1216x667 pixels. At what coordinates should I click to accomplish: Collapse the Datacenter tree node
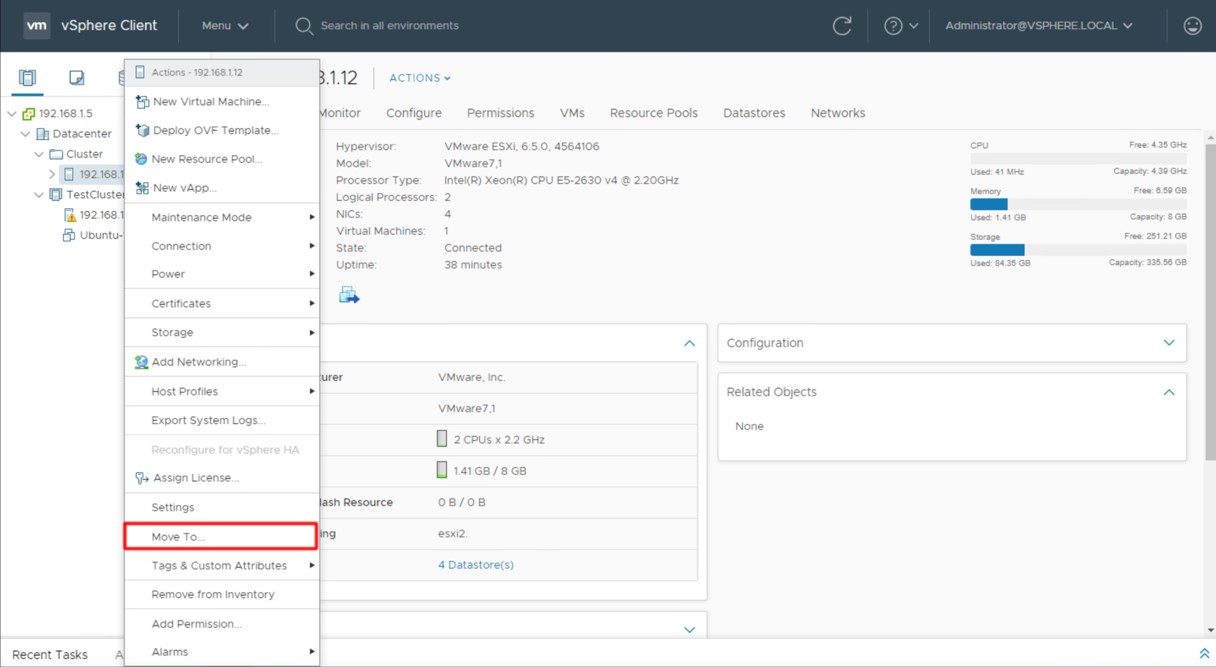[x=26, y=134]
